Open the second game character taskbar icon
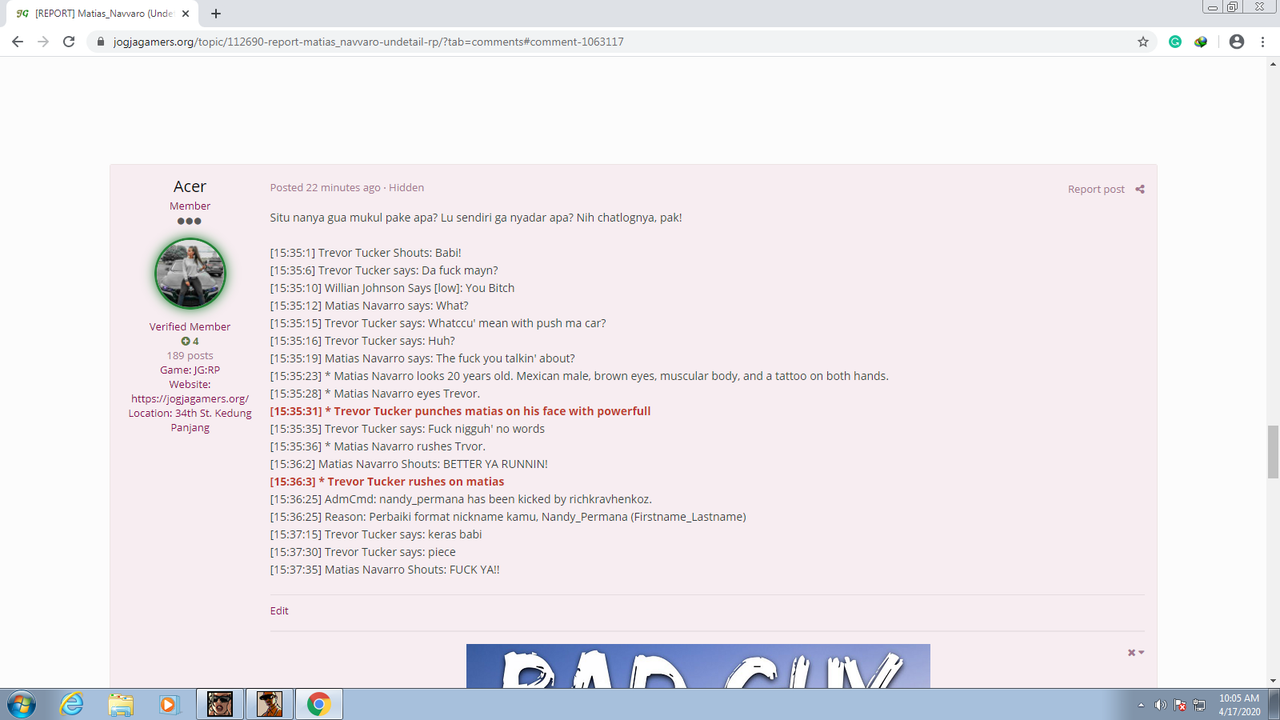The image size is (1280, 720). (269, 704)
